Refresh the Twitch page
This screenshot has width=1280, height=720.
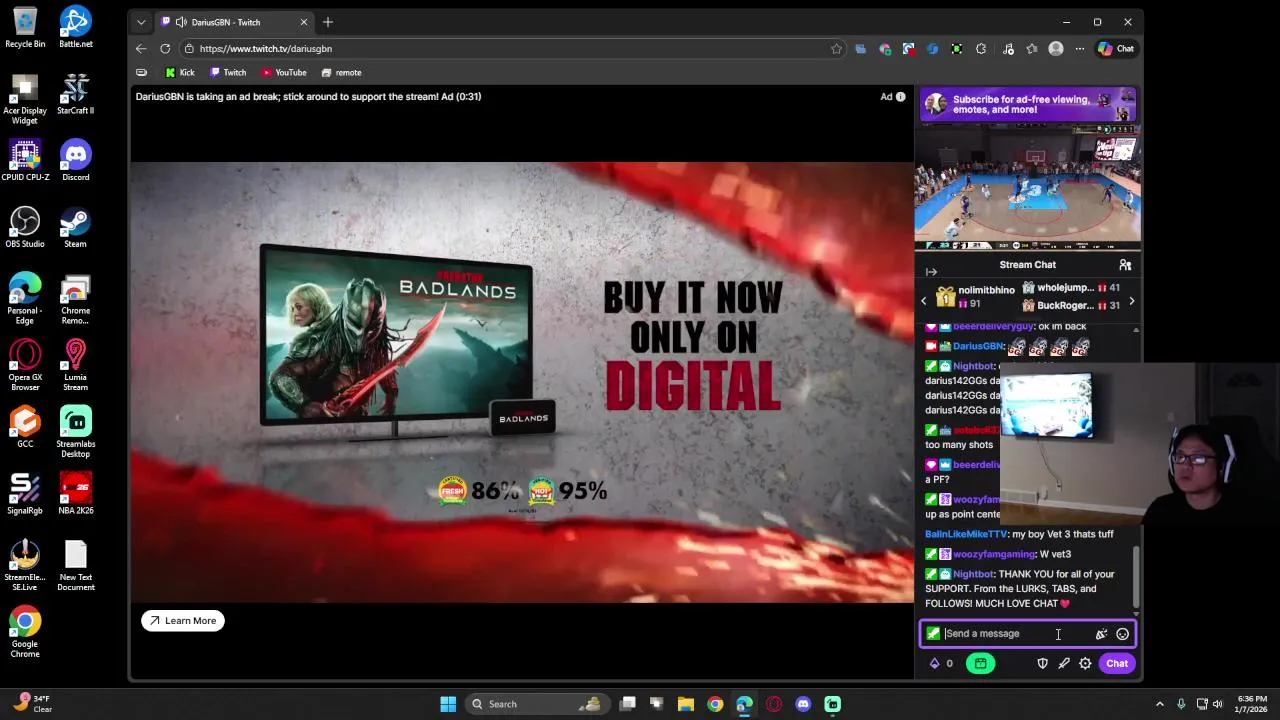(165, 48)
